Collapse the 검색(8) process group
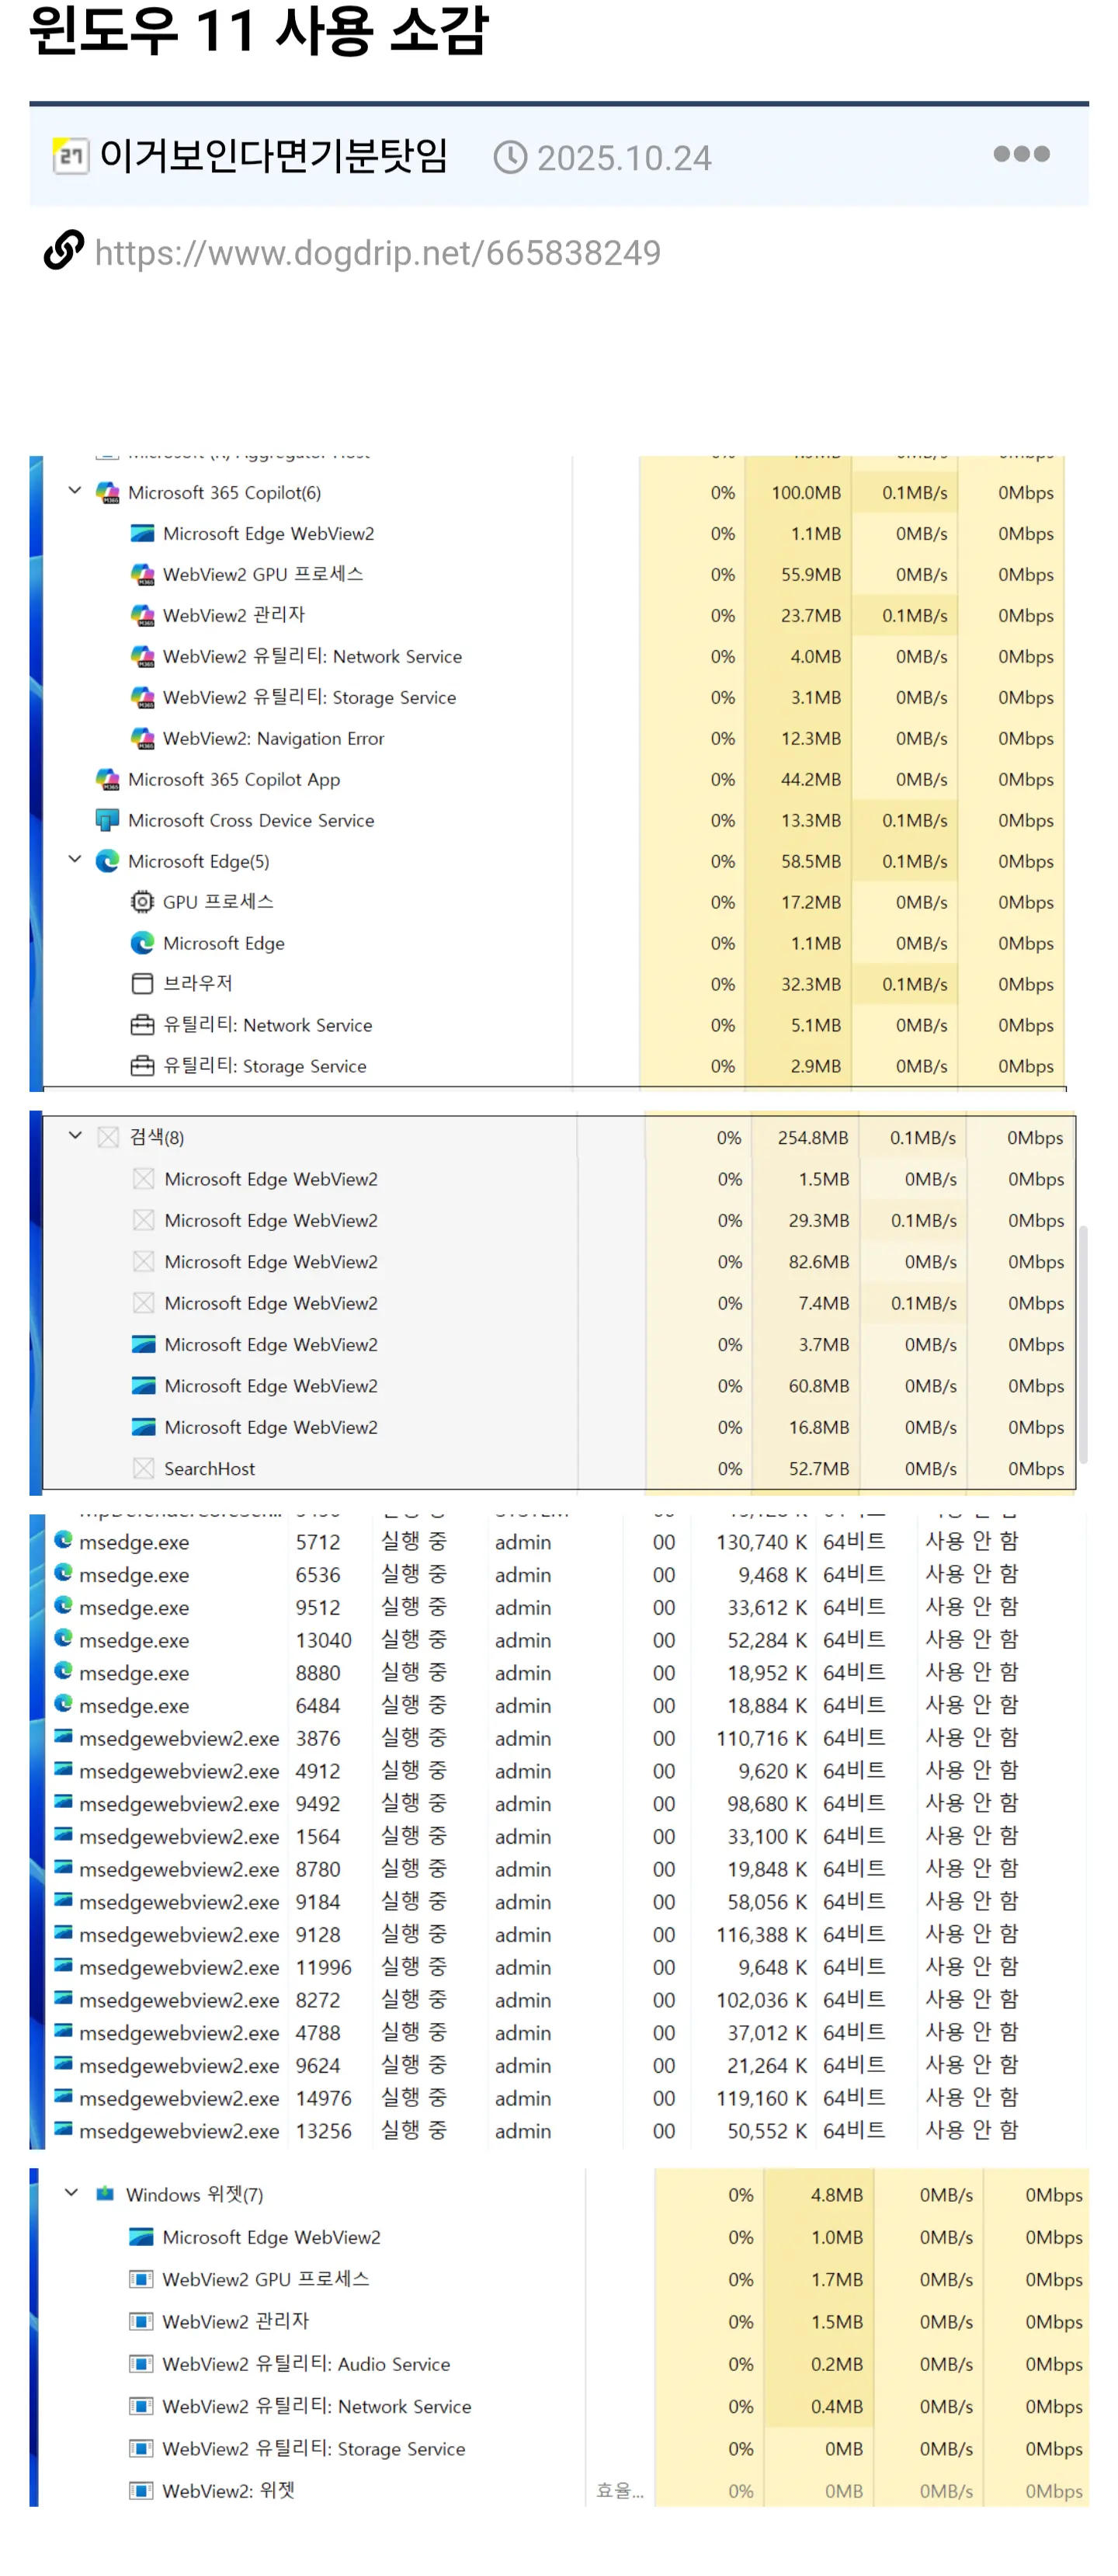 pos(75,1136)
